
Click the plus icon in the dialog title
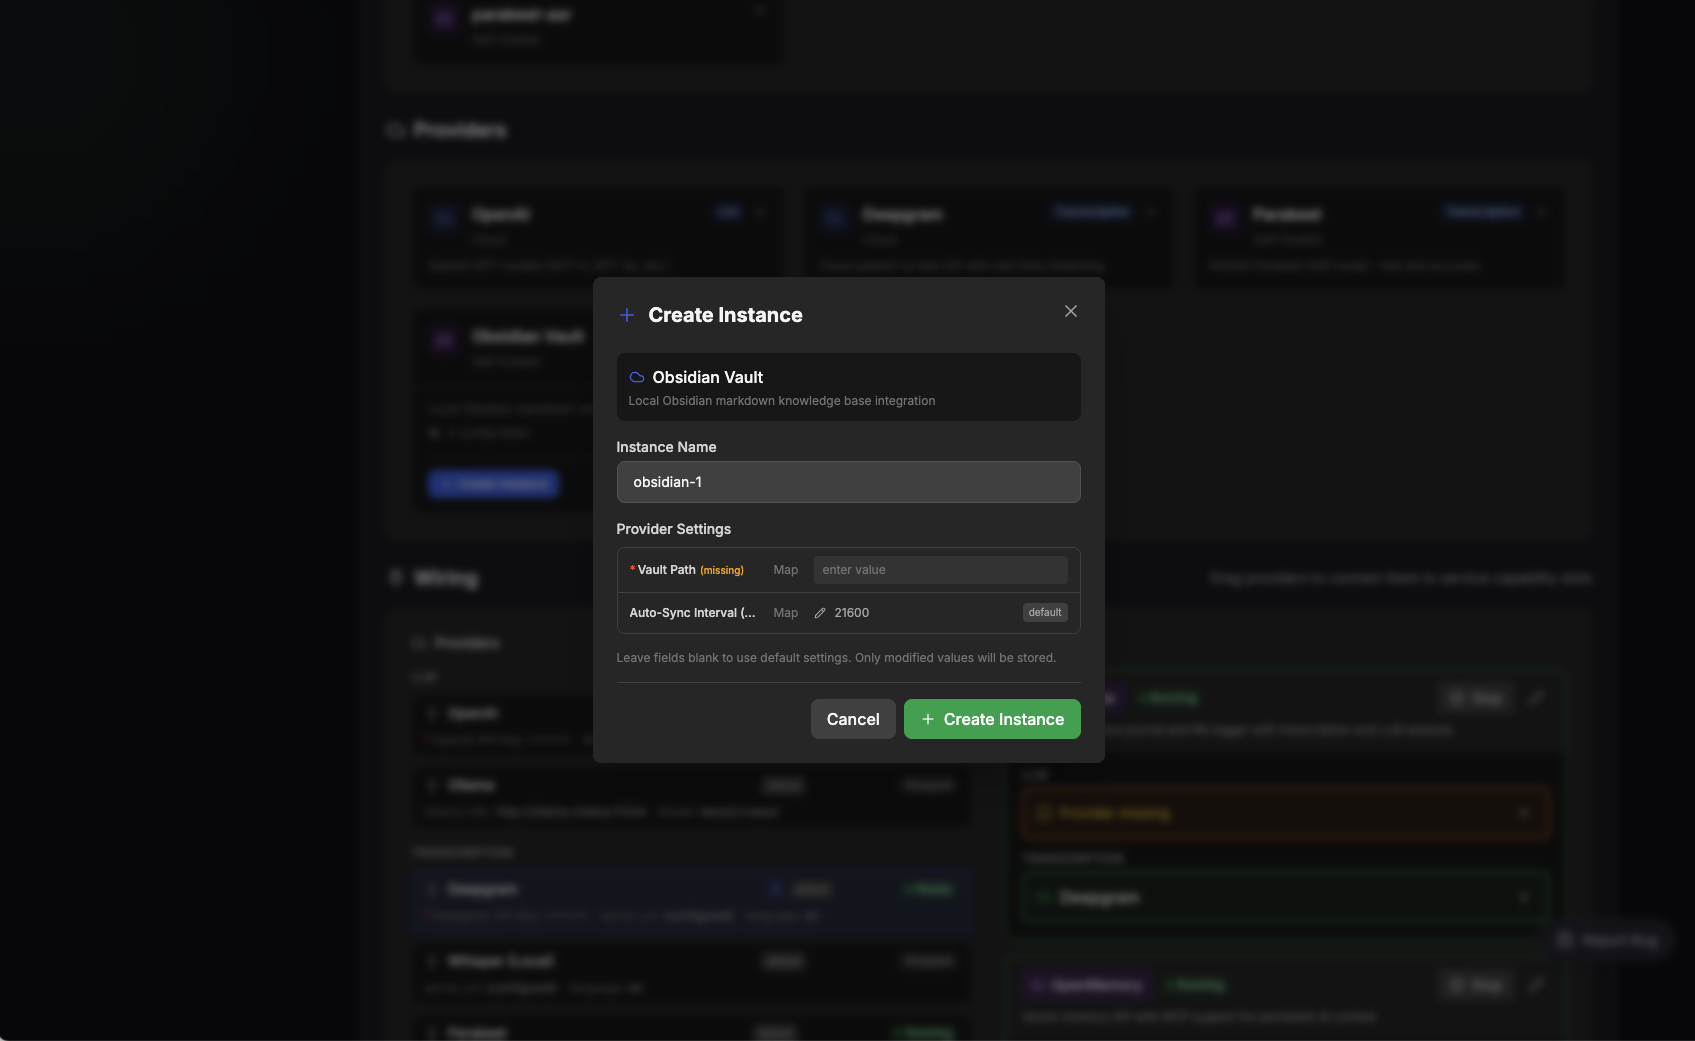pos(627,314)
